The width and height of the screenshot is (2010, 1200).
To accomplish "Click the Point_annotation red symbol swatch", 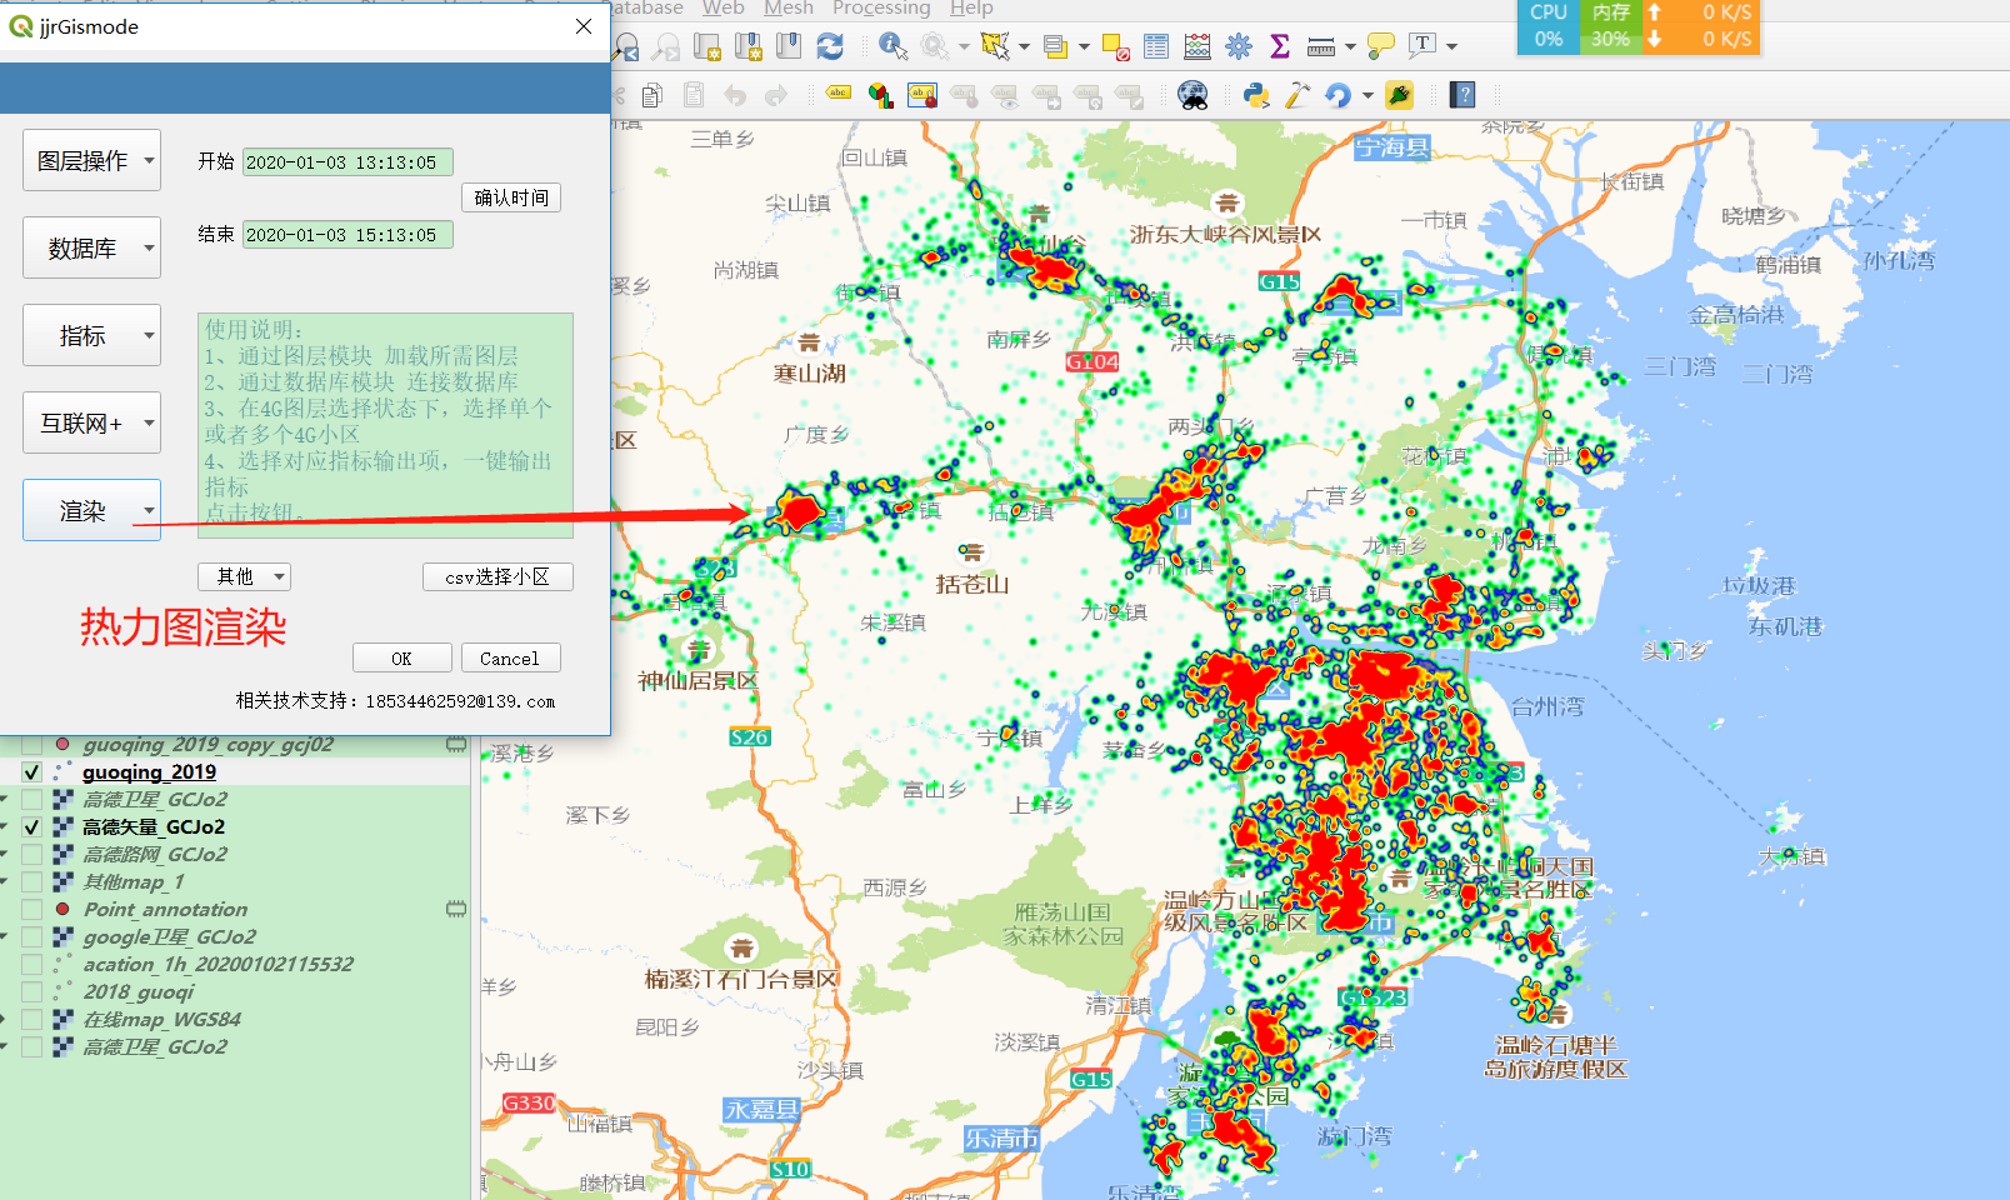I will pos(63,908).
